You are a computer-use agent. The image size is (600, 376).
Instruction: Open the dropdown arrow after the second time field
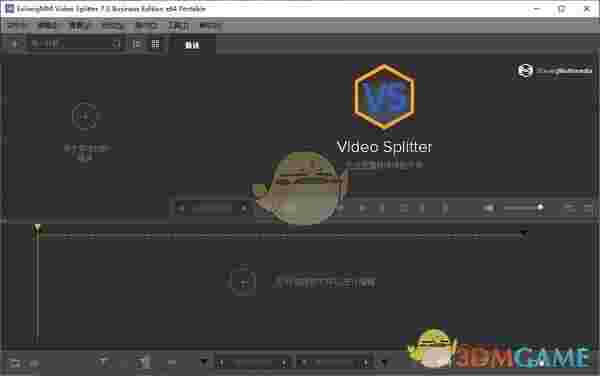(x=384, y=362)
